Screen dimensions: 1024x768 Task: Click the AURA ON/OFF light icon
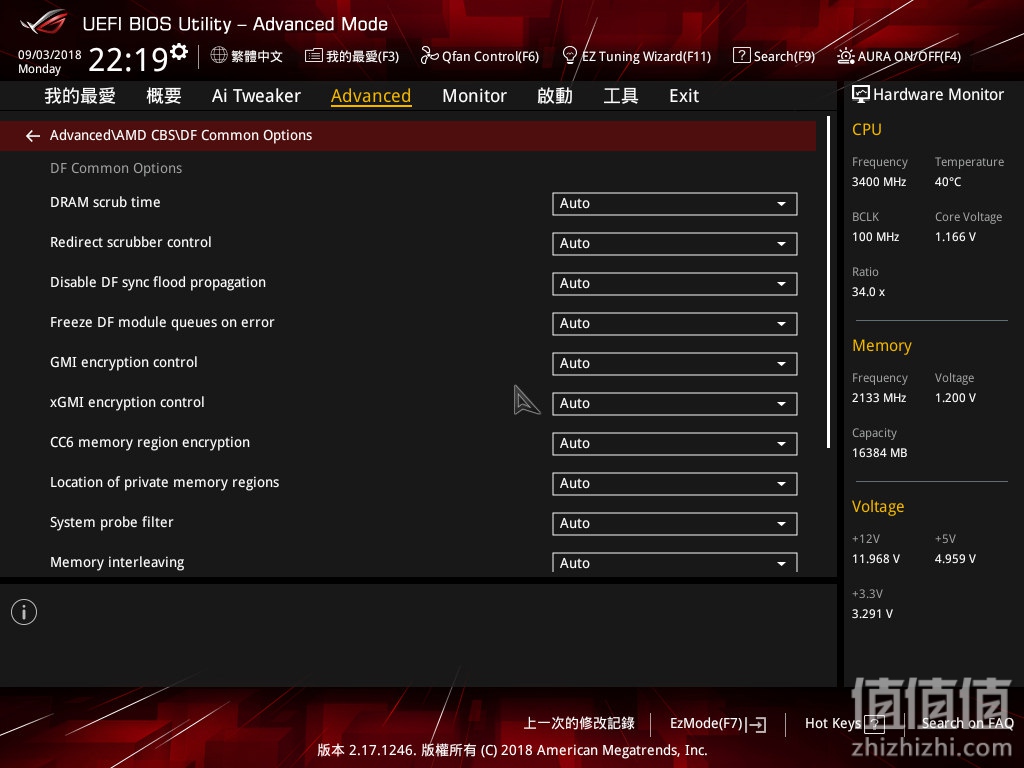click(846, 56)
